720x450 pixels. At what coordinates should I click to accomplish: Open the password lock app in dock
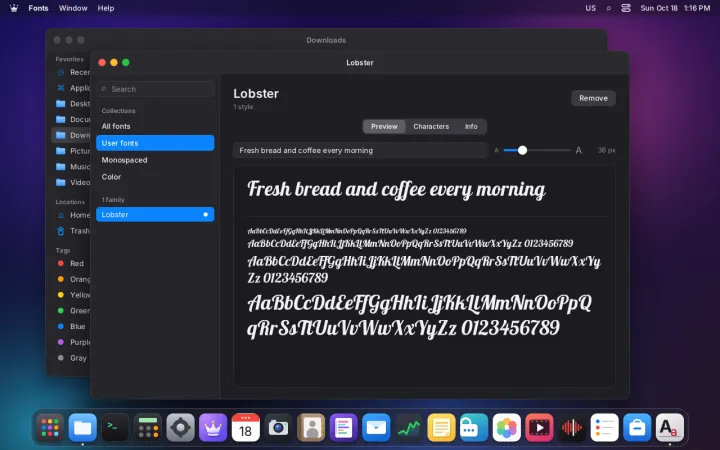[474, 428]
